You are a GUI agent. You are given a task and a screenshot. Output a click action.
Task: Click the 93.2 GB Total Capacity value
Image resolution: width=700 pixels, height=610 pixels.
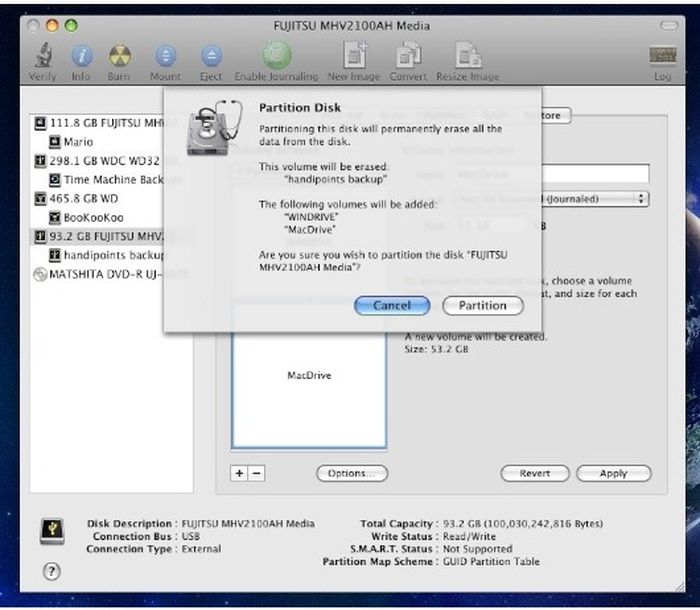click(x=523, y=523)
